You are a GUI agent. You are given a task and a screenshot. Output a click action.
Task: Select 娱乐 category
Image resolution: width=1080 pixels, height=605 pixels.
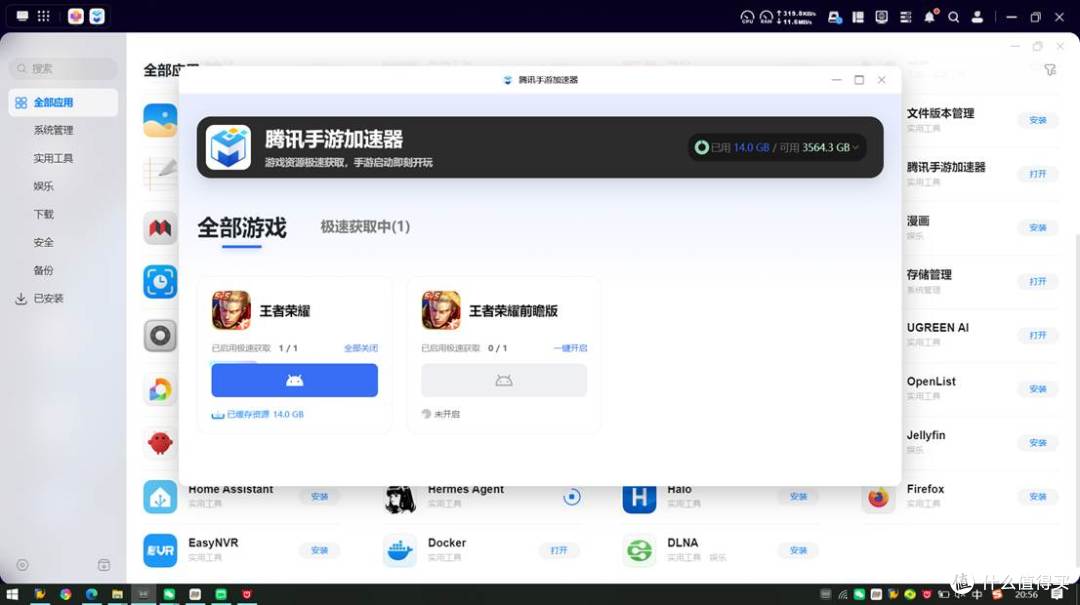[43, 186]
